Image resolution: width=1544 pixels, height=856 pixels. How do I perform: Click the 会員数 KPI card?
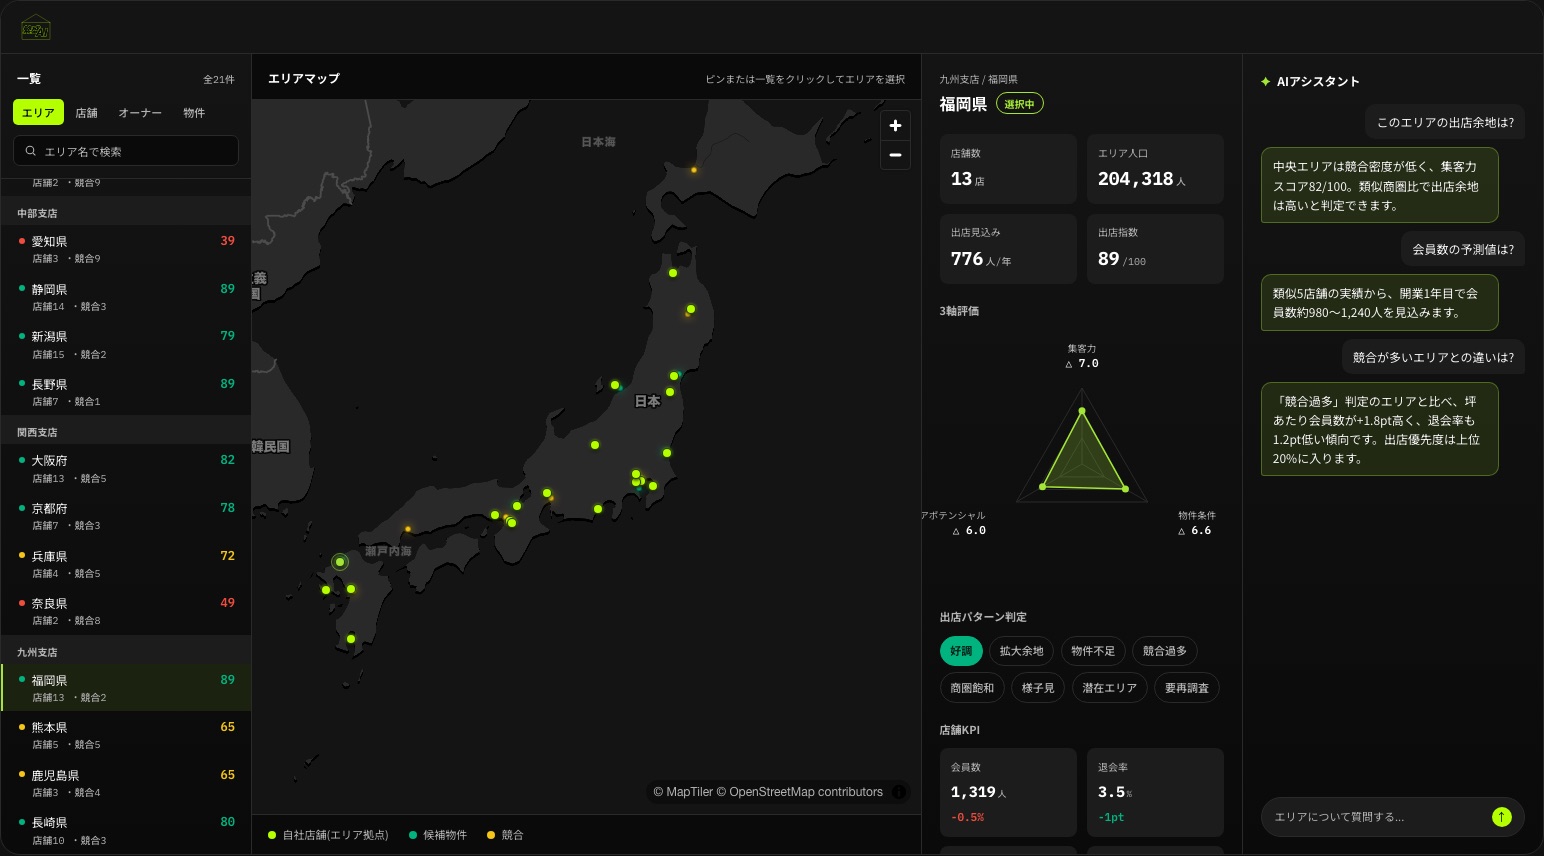click(1008, 792)
